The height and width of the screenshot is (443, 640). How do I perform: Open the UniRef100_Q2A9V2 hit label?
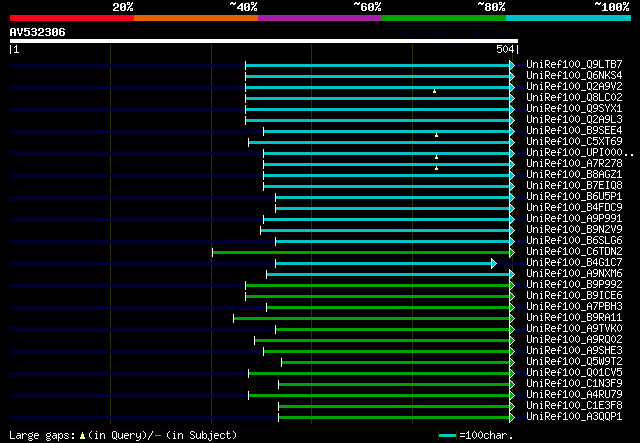coord(574,86)
